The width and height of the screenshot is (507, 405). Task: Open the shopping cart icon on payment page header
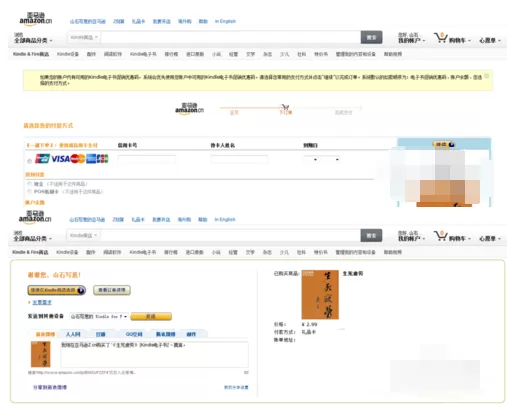(x=440, y=38)
